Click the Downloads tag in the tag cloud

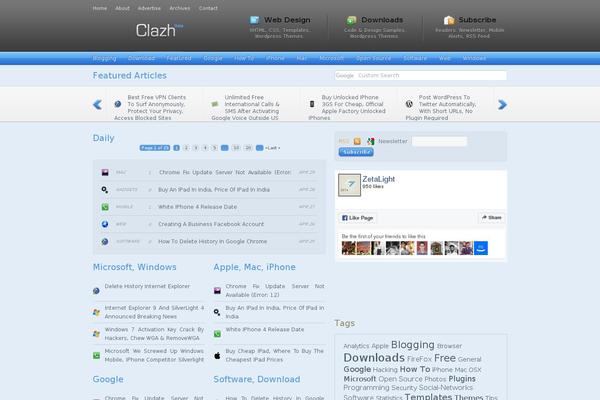pyautogui.click(x=374, y=358)
